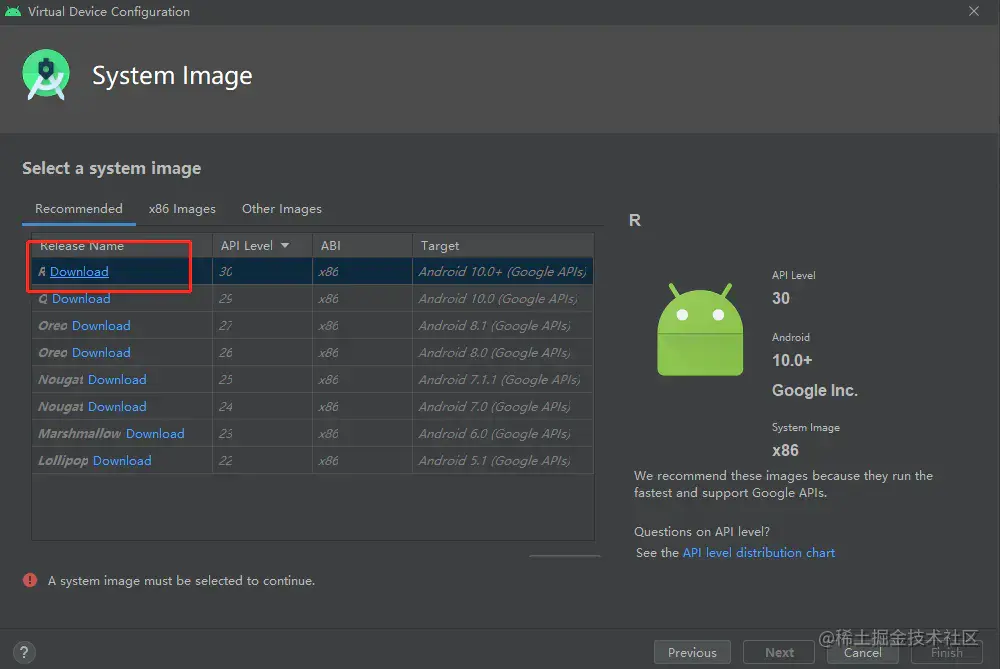Select the Android 8.0 (Google APIs) row
The image size is (1000, 669).
click(x=312, y=353)
